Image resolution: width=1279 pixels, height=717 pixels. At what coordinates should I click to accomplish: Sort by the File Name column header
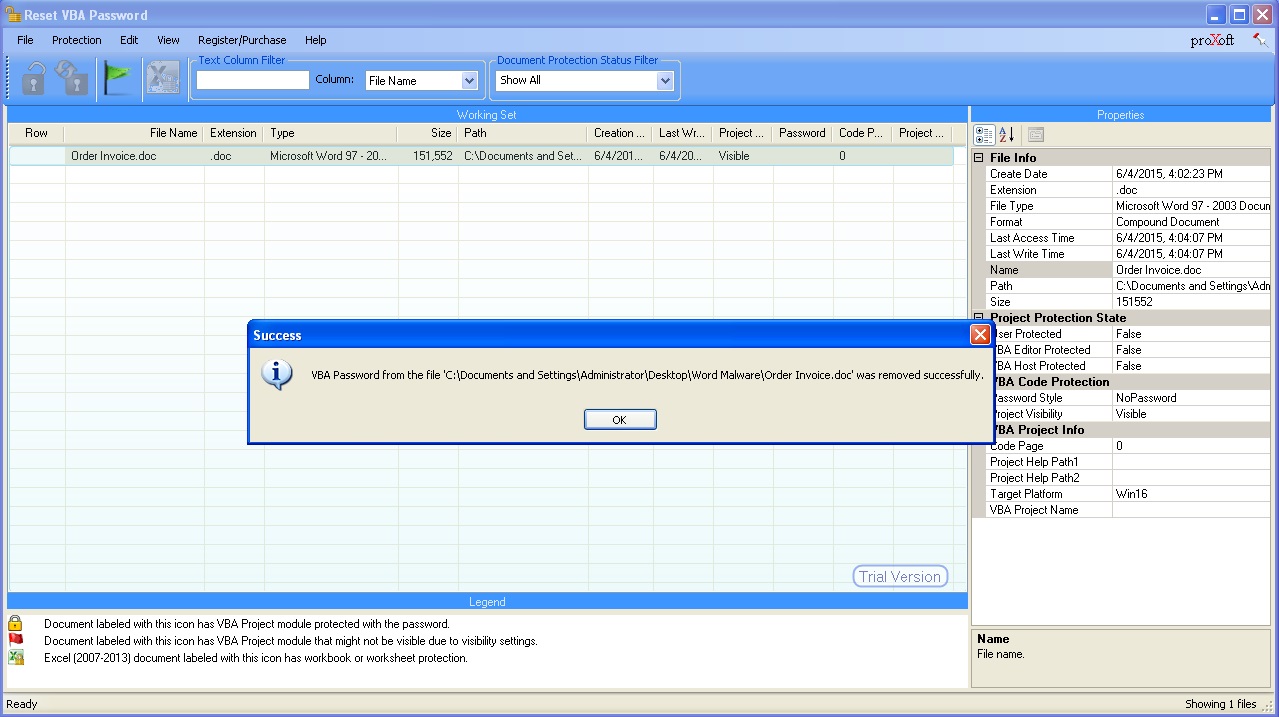point(134,133)
